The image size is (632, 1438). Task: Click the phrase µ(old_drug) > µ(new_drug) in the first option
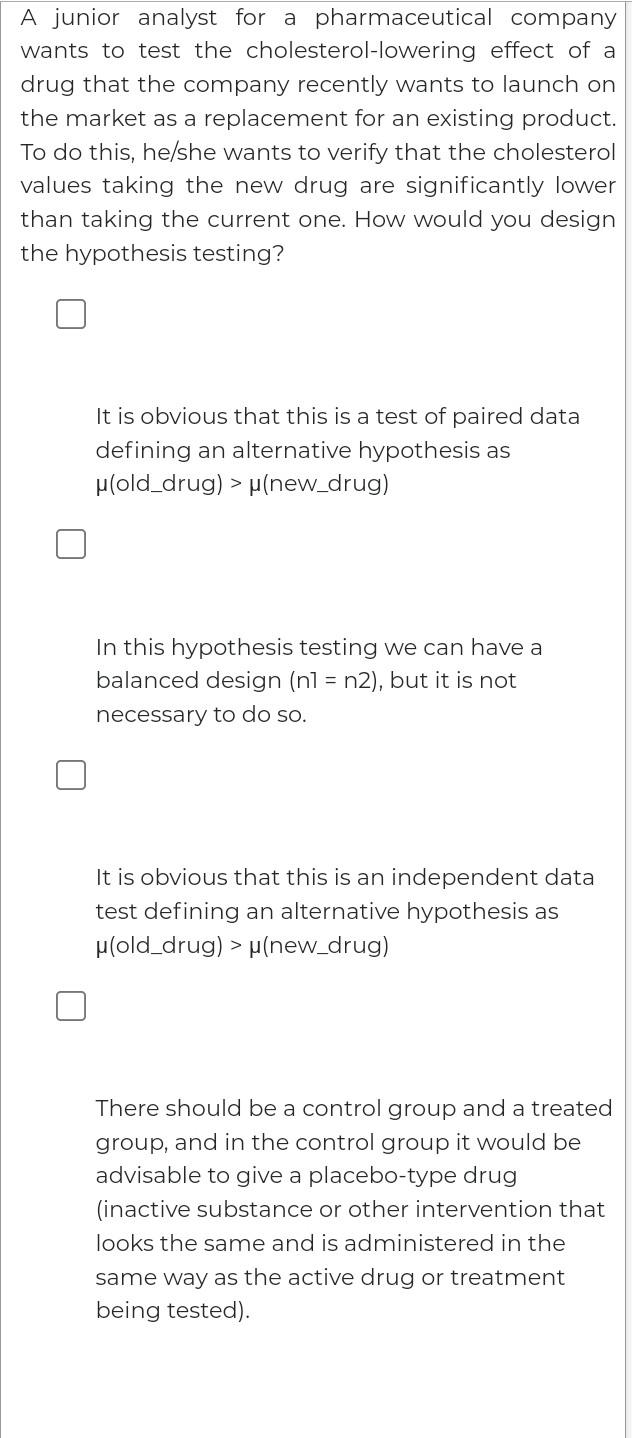click(243, 484)
